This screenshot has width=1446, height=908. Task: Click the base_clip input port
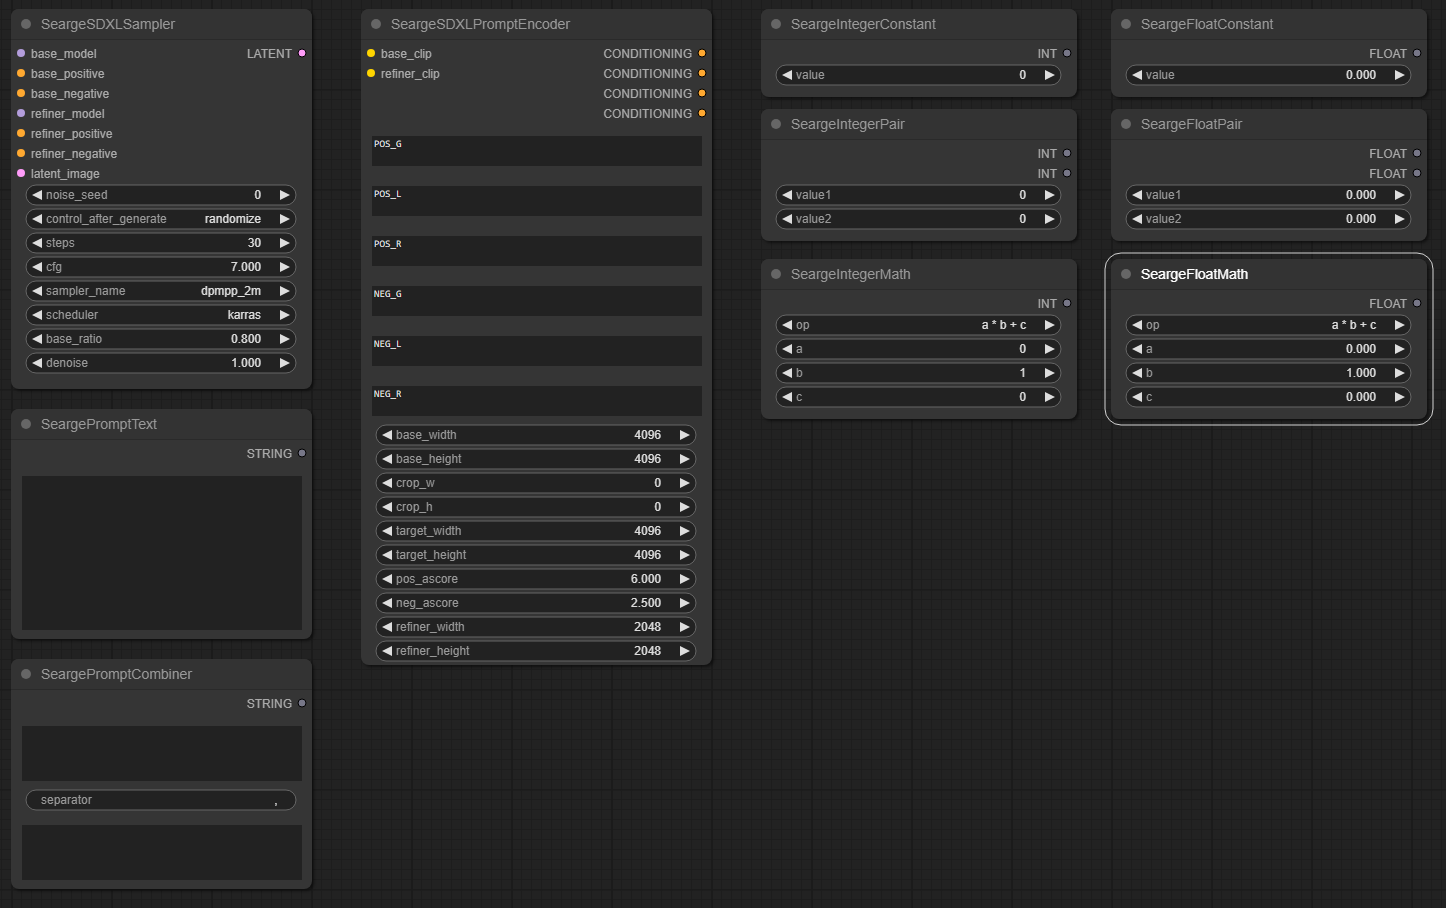pos(371,53)
